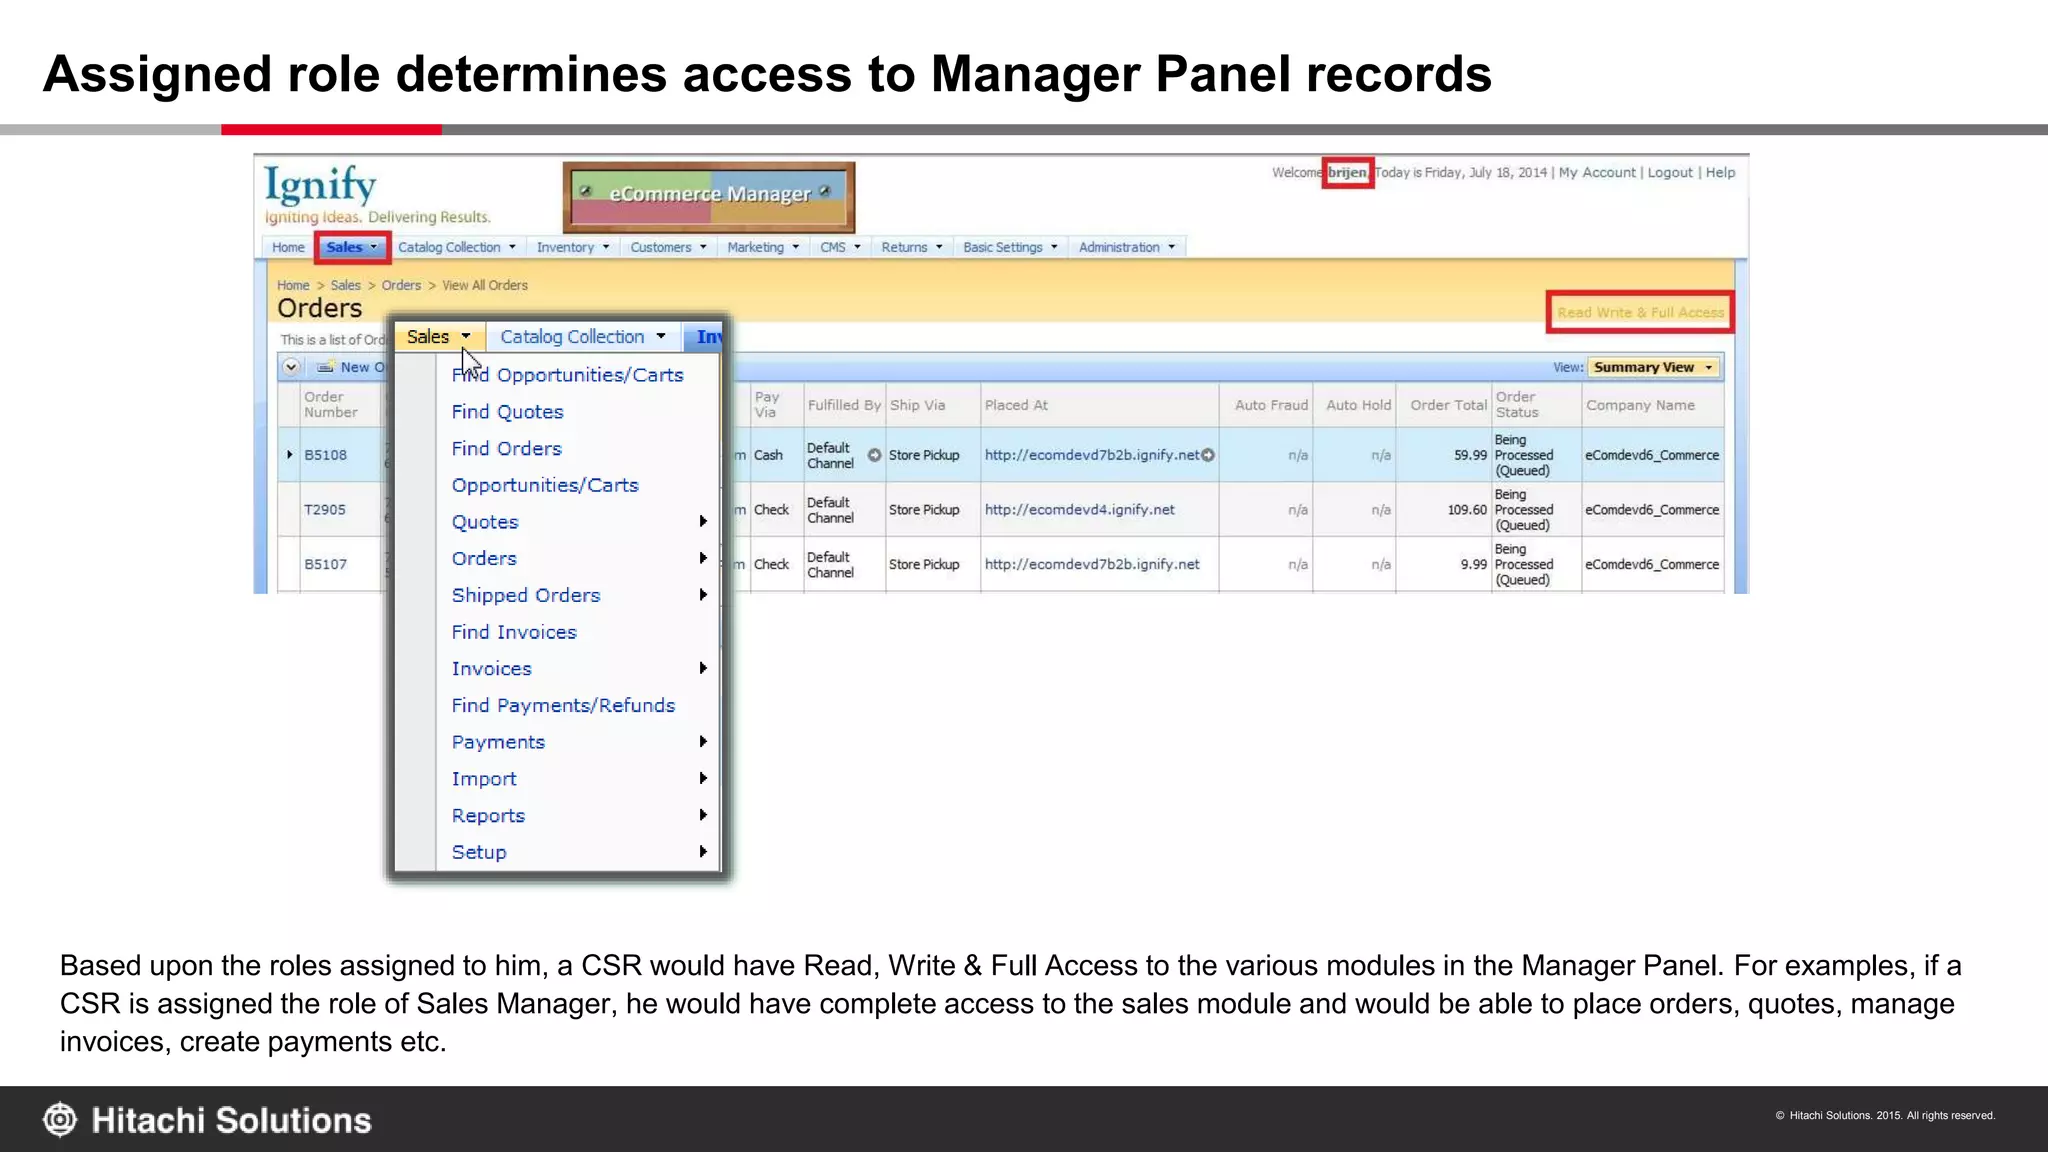Open http://ecomdevd4.ignify.net link
This screenshot has height=1152, width=2048.
(x=1079, y=510)
